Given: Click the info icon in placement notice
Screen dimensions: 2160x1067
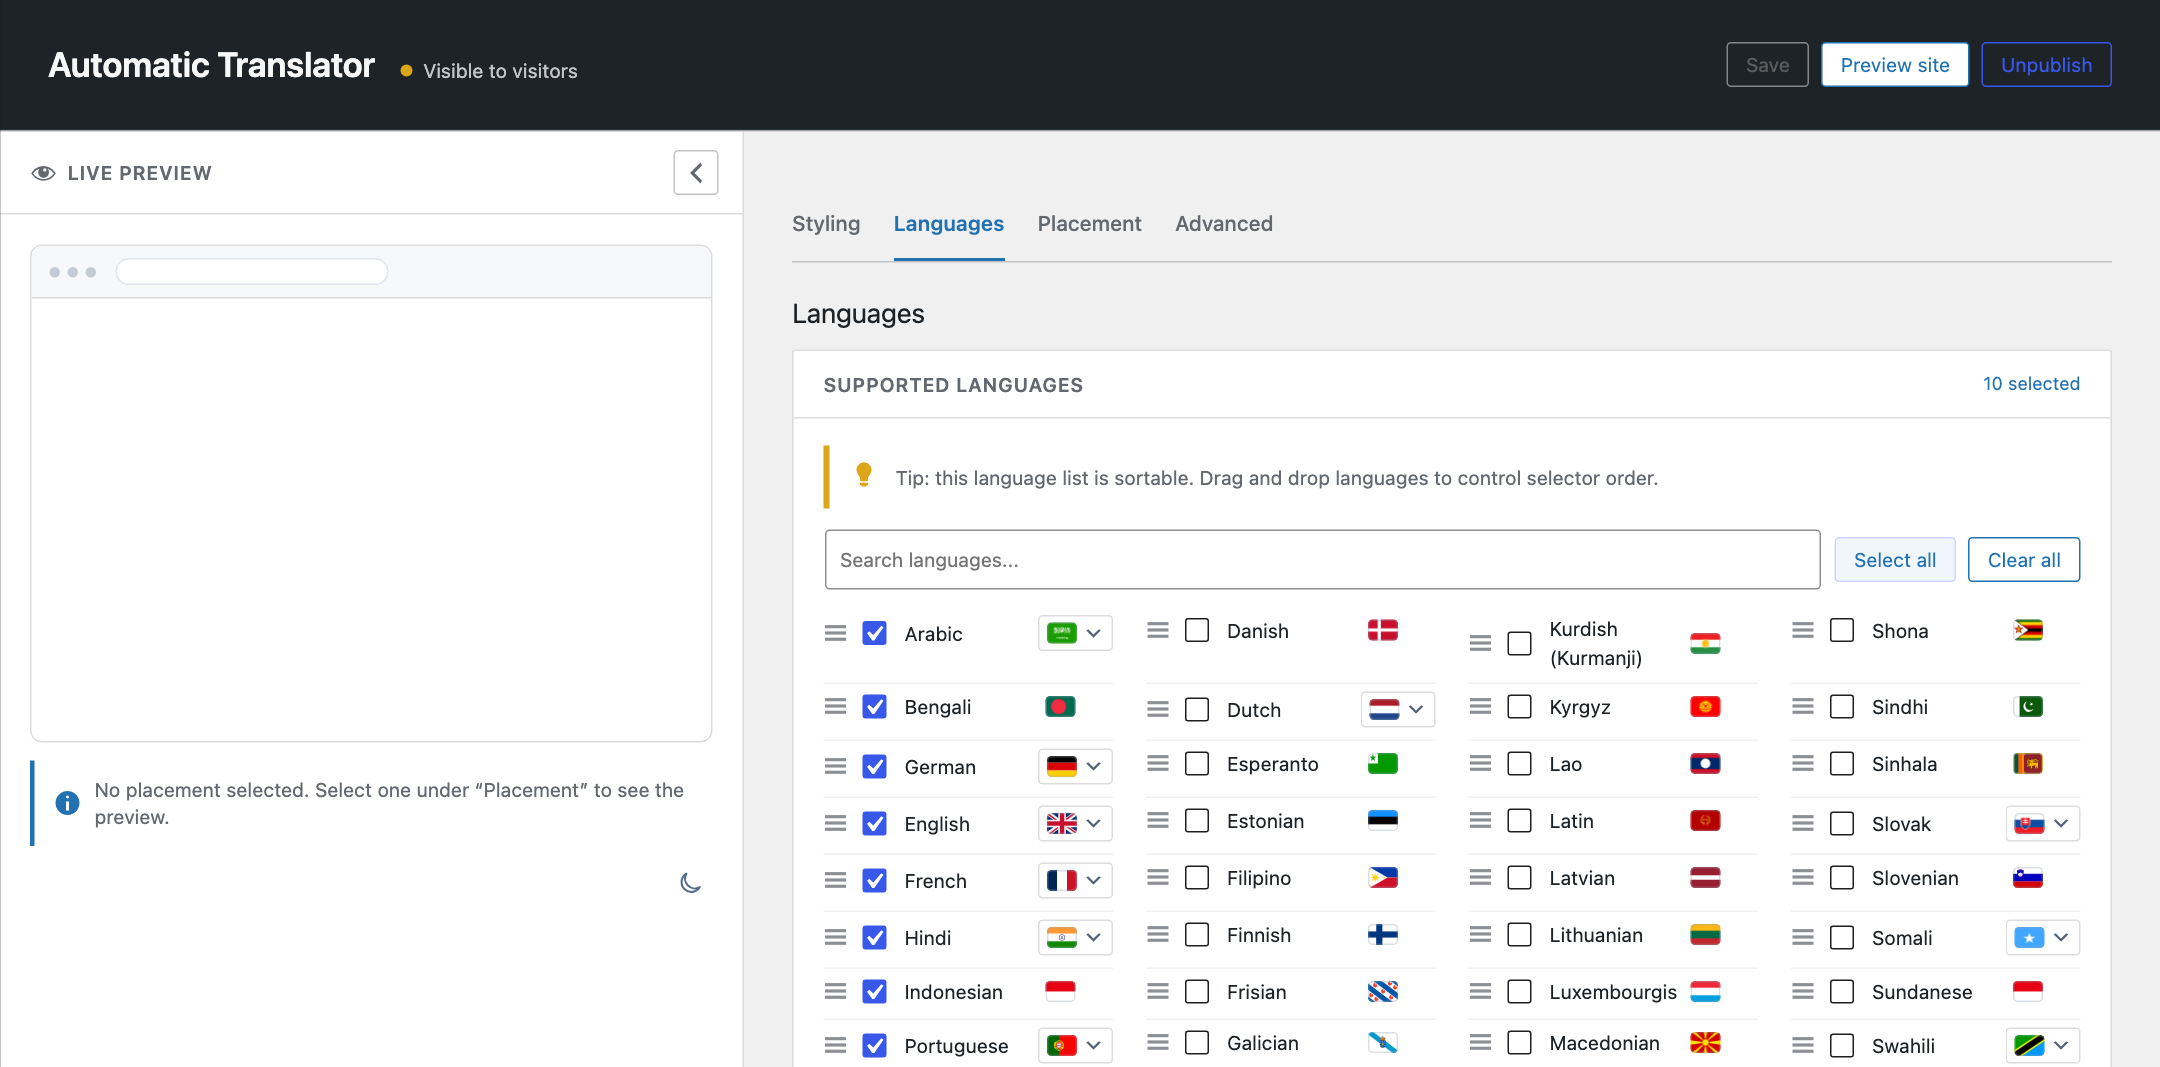Looking at the screenshot, I should pos(67,803).
